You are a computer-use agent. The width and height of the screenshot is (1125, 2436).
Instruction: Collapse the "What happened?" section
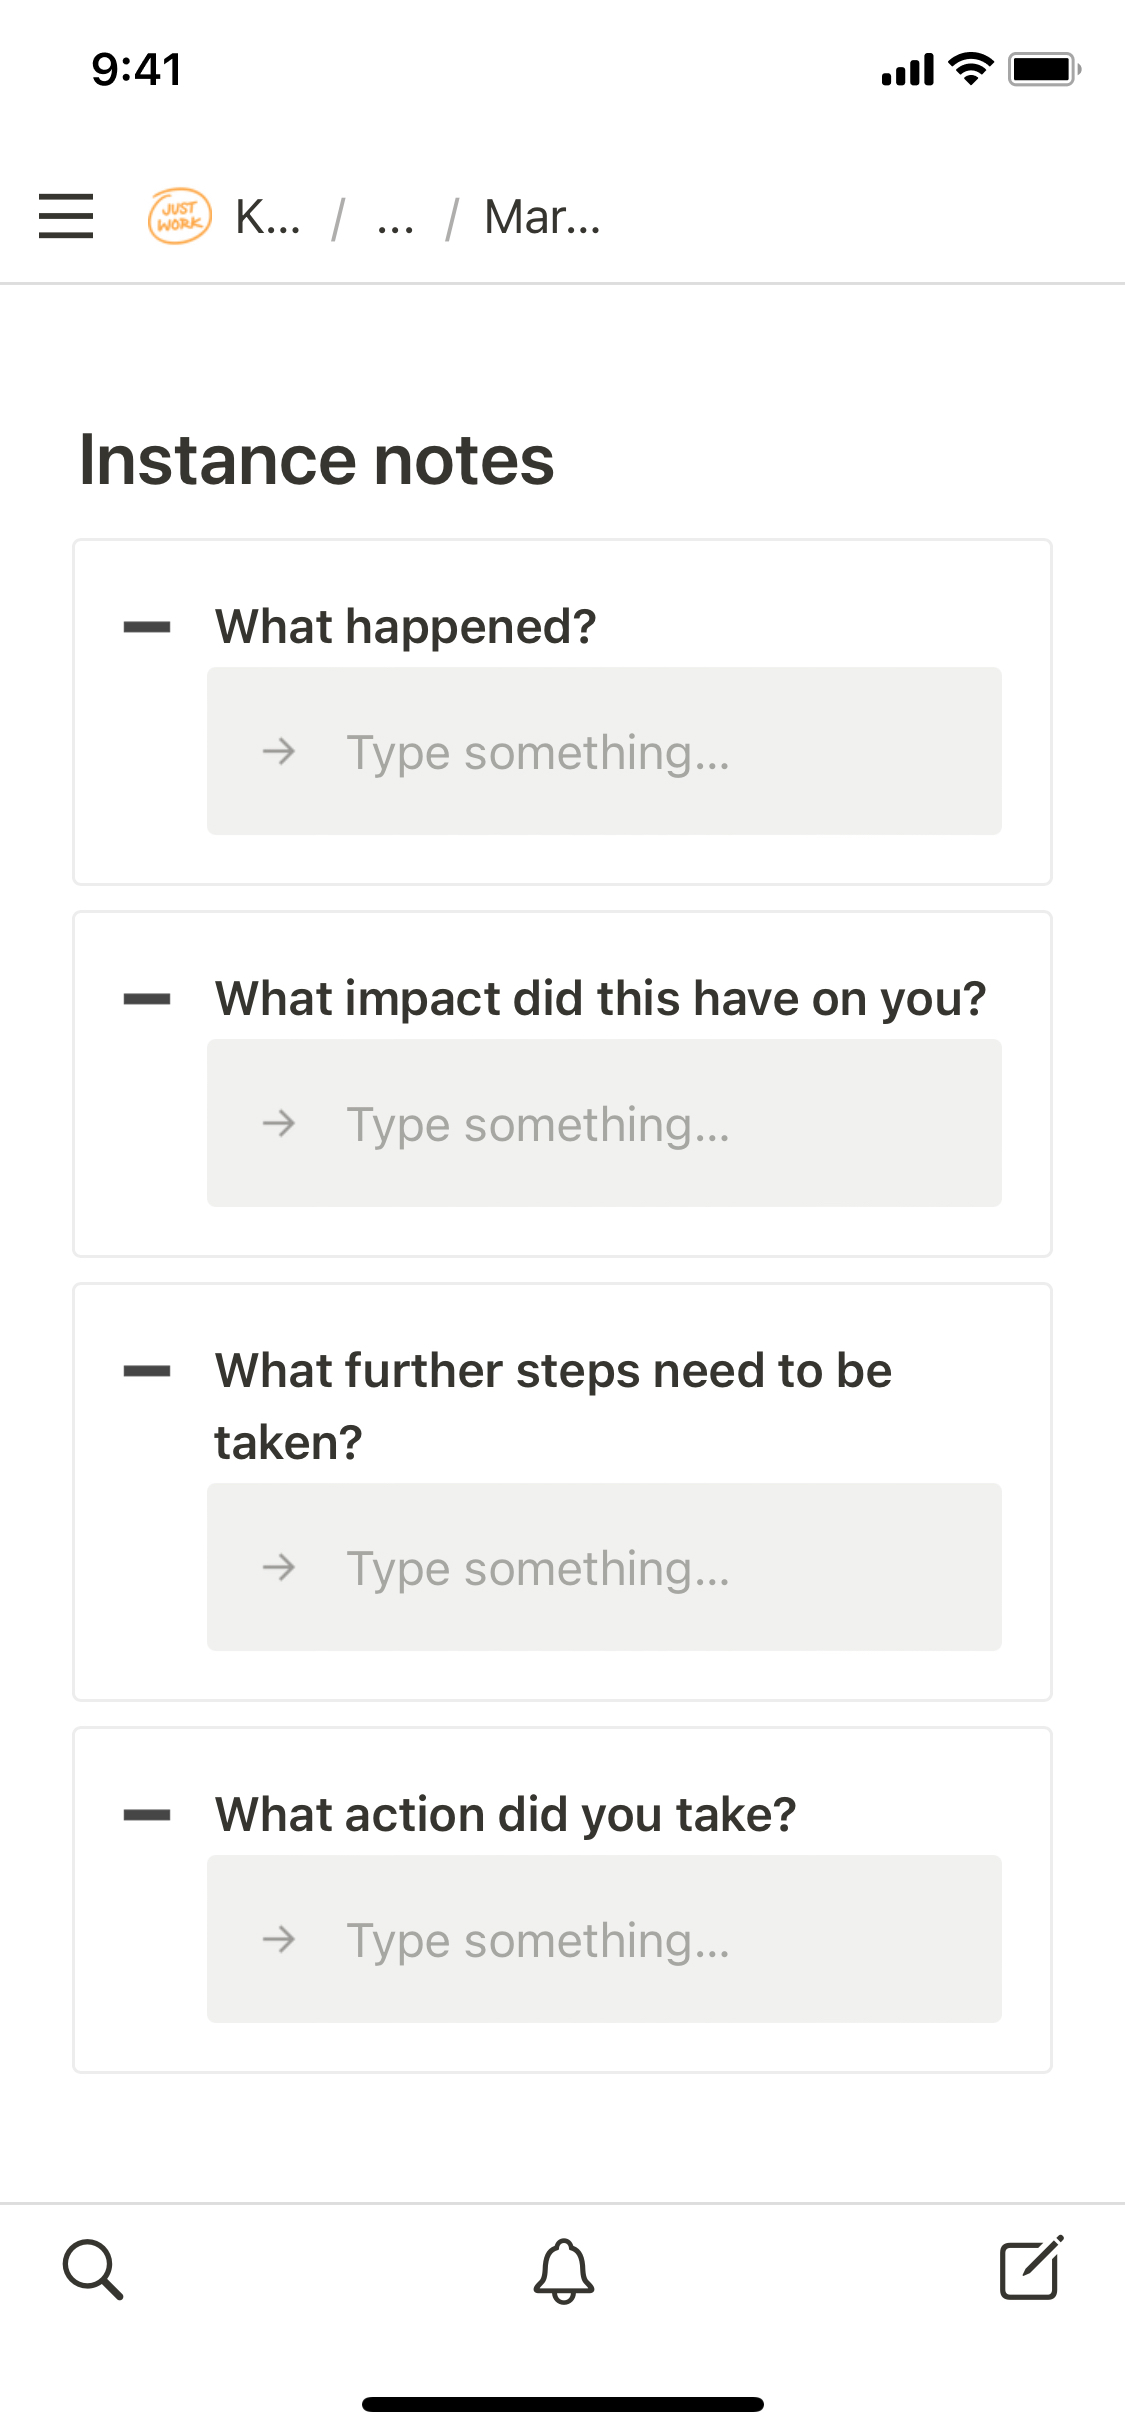147,627
